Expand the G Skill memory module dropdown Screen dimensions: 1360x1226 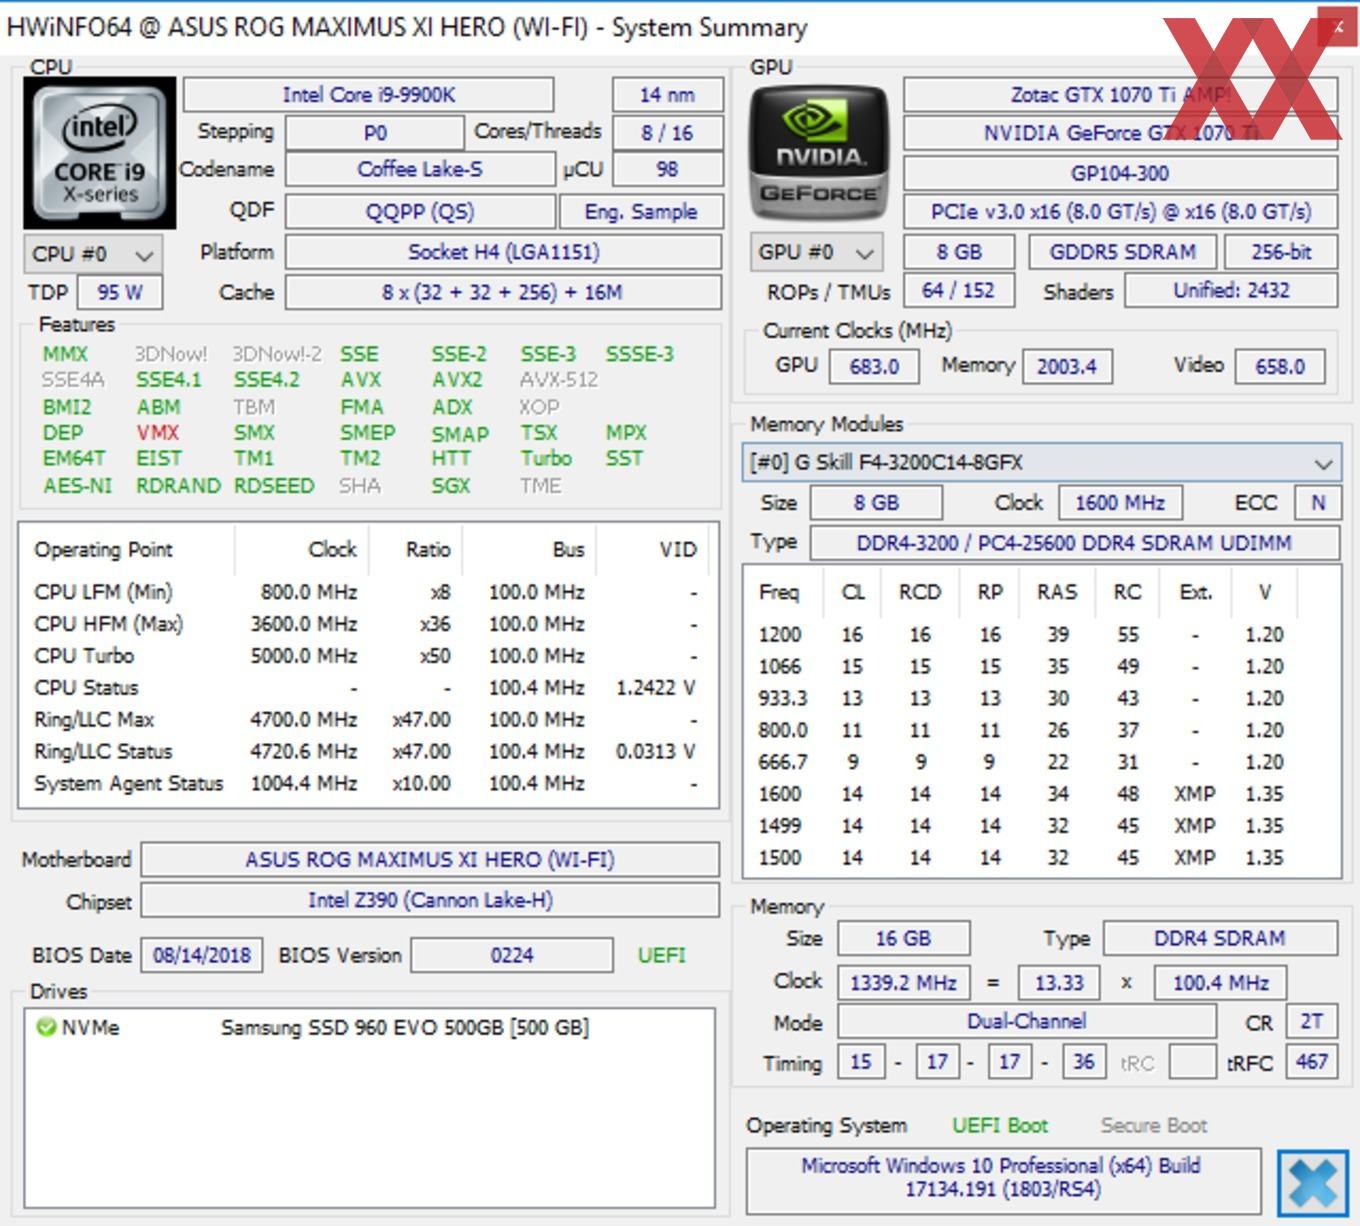pyautogui.click(x=1041, y=463)
